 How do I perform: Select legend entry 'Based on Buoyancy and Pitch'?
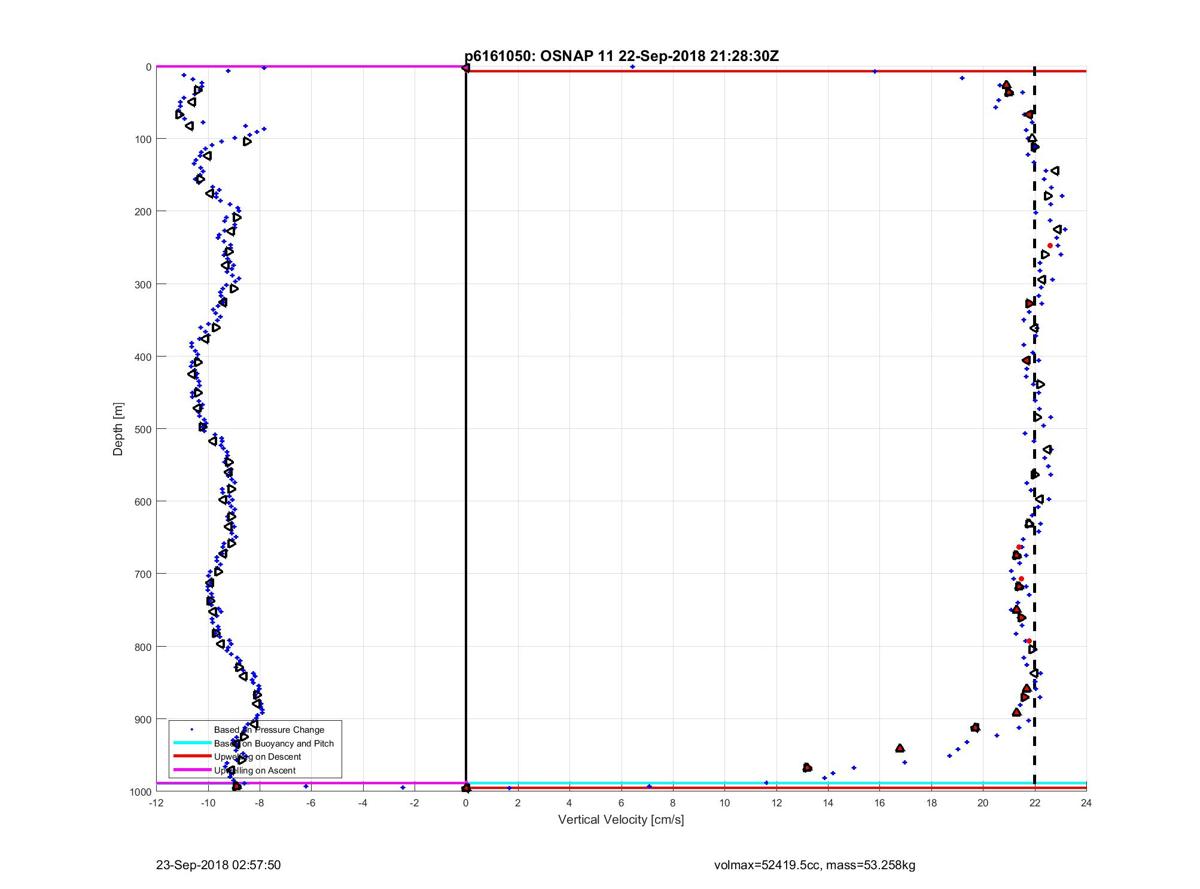pos(273,743)
